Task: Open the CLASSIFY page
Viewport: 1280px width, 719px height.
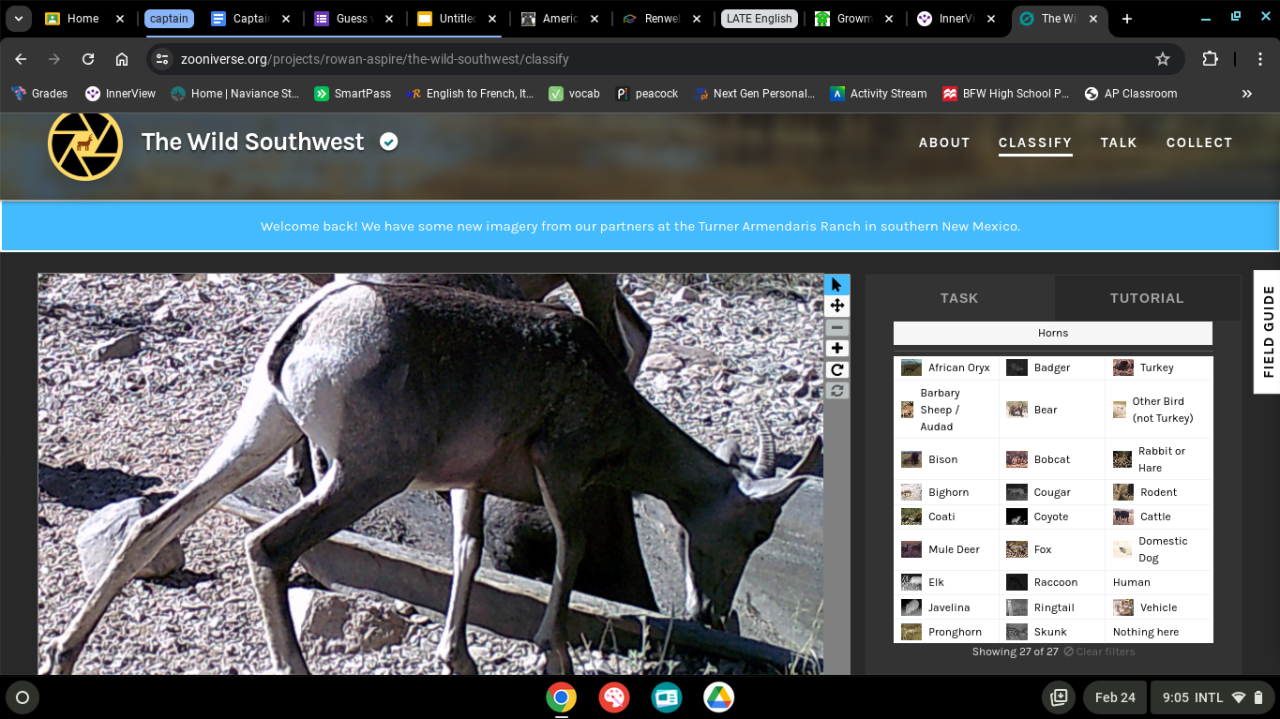Action: (1035, 143)
